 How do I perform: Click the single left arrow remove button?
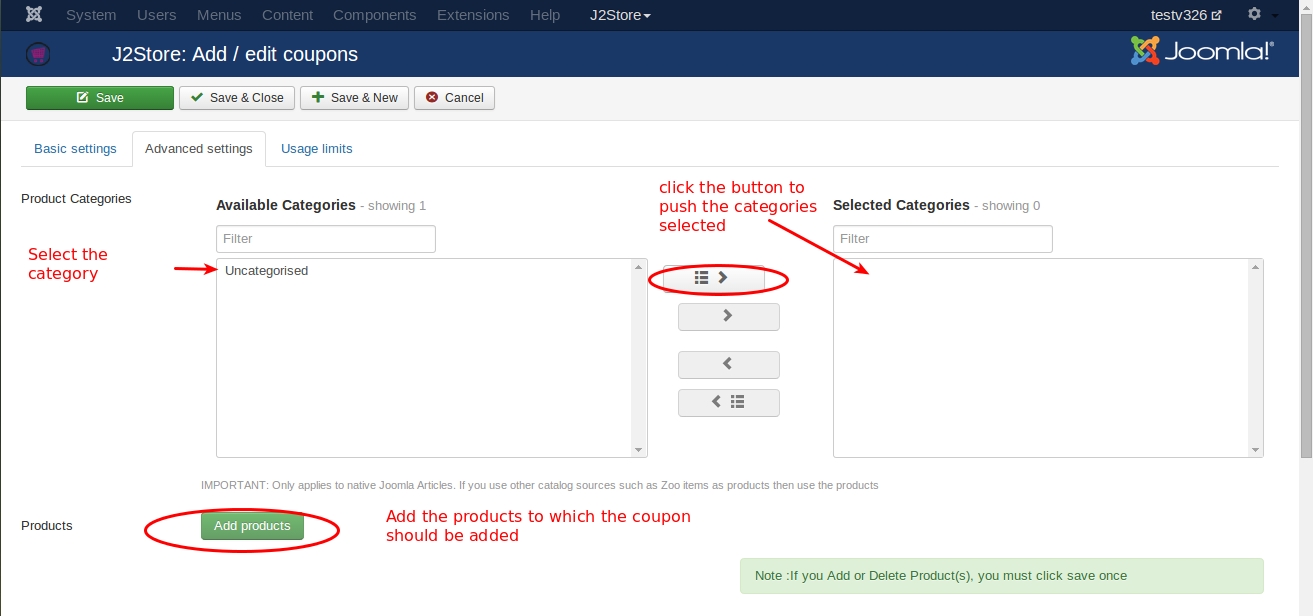click(x=728, y=364)
